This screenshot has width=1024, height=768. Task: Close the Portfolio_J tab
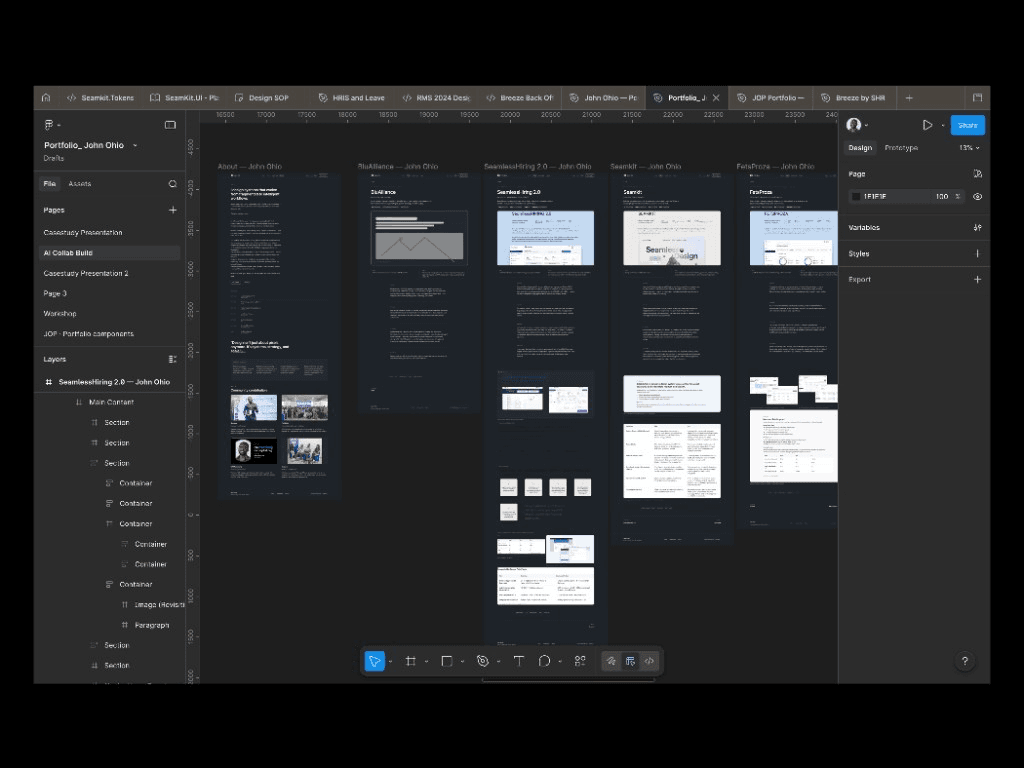[716, 98]
